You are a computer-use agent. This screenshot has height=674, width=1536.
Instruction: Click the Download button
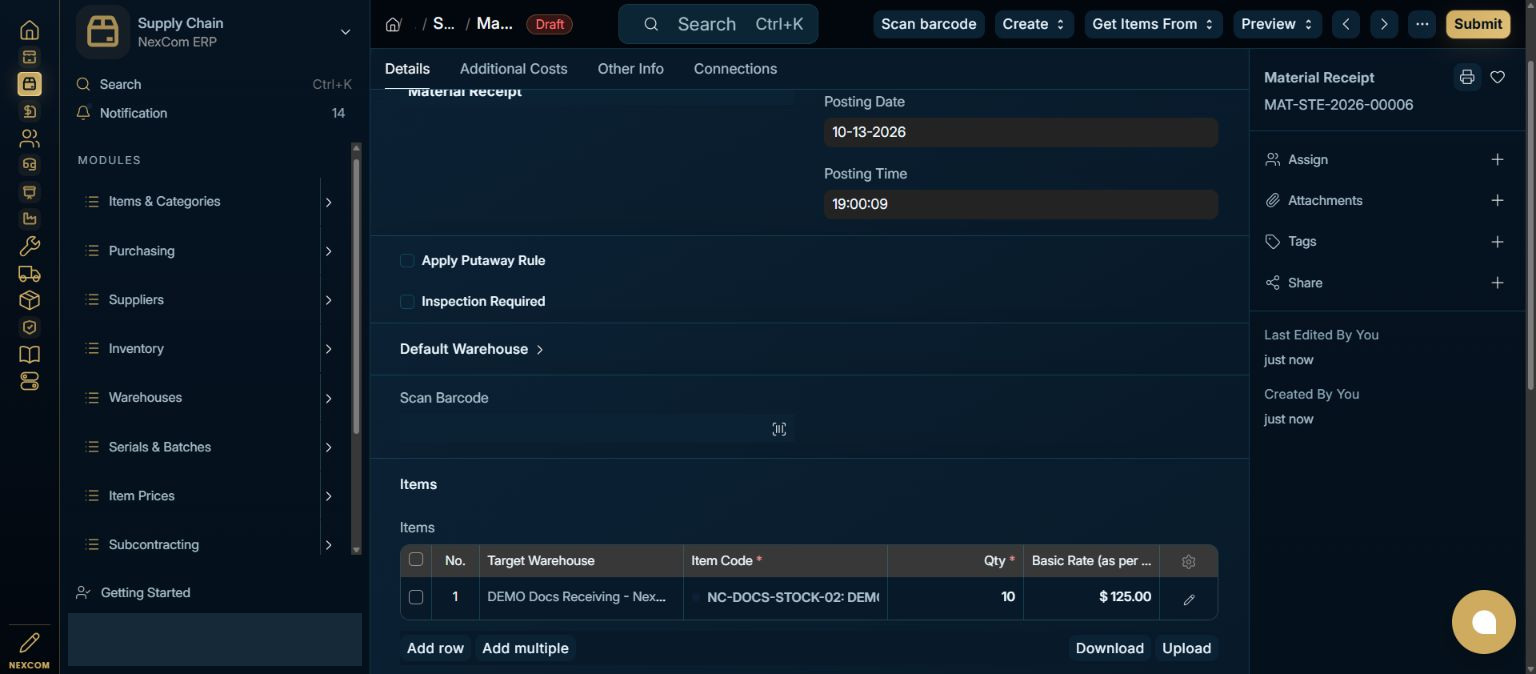click(x=1109, y=648)
